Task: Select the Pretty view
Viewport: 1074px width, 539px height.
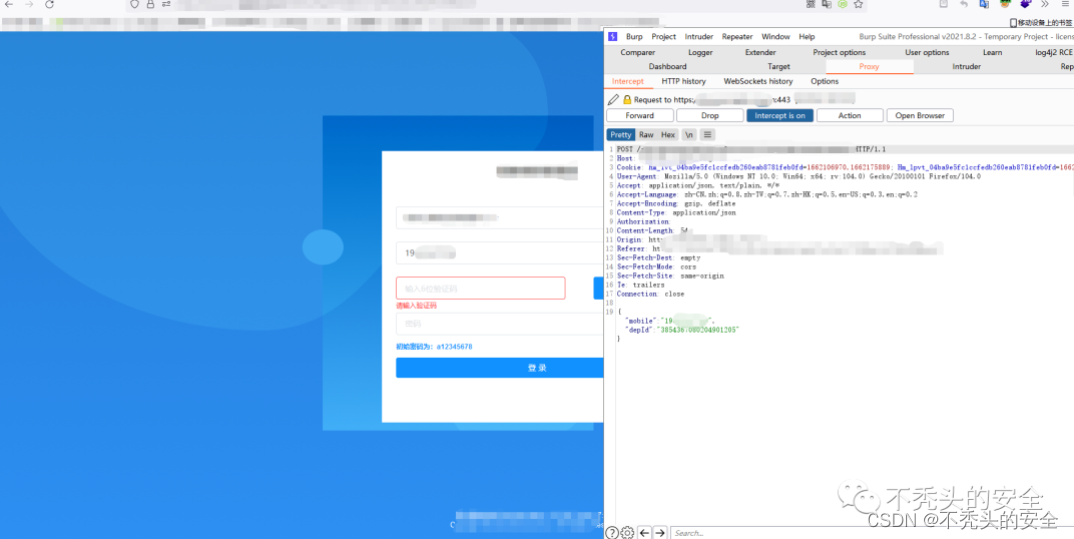Action: coord(621,135)
